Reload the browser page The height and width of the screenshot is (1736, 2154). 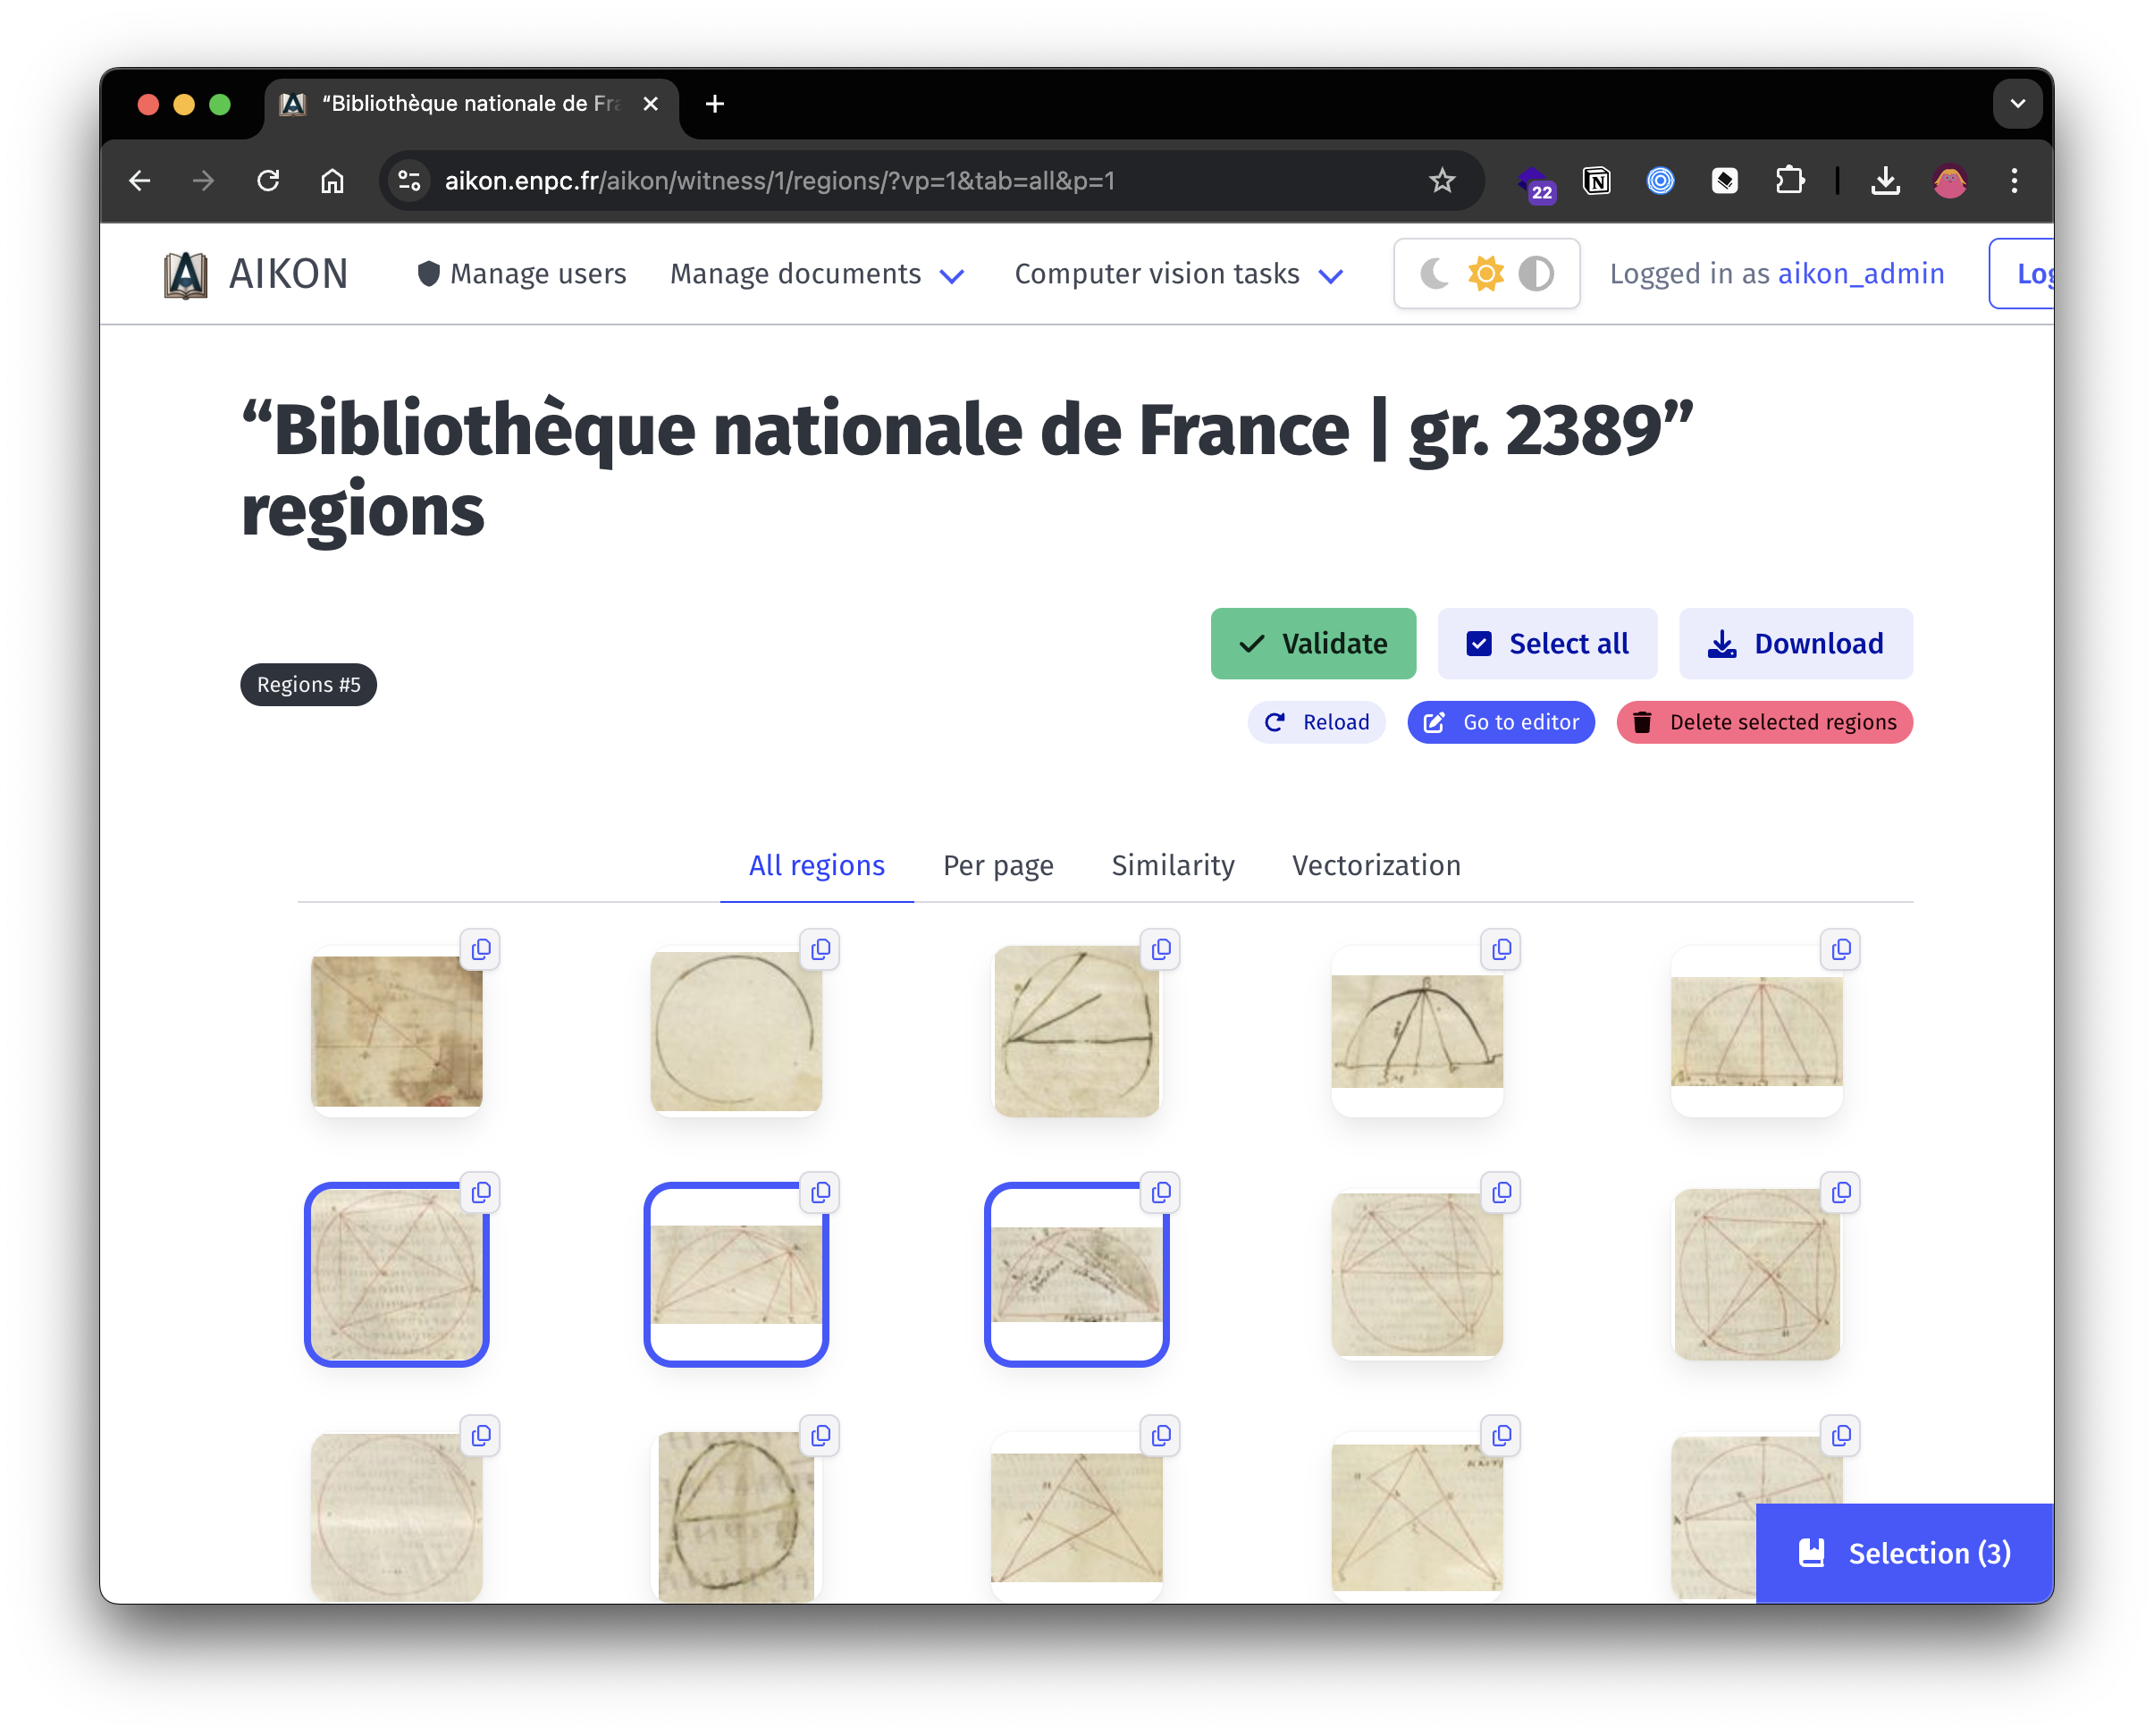click(x=268, y=181)
